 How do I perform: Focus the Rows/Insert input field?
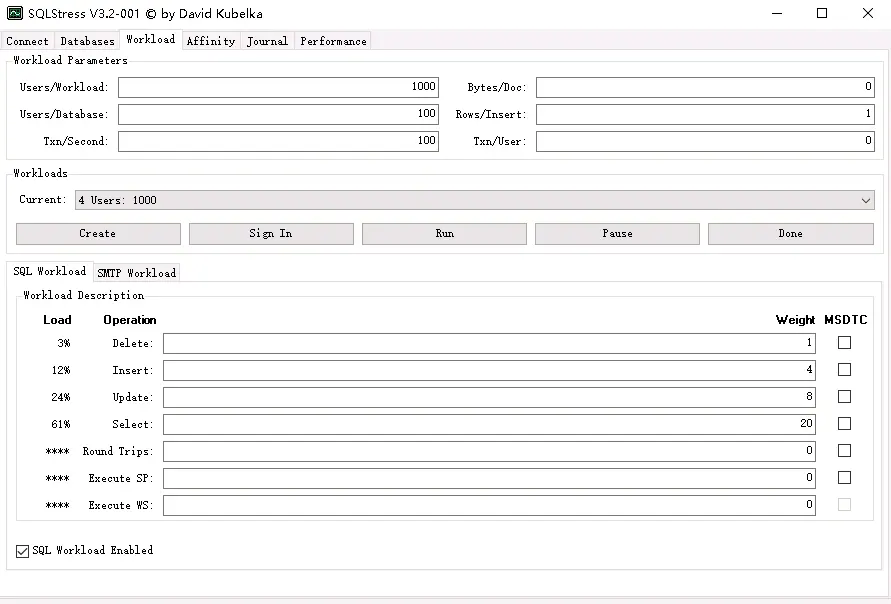click(x=705, y=114)
